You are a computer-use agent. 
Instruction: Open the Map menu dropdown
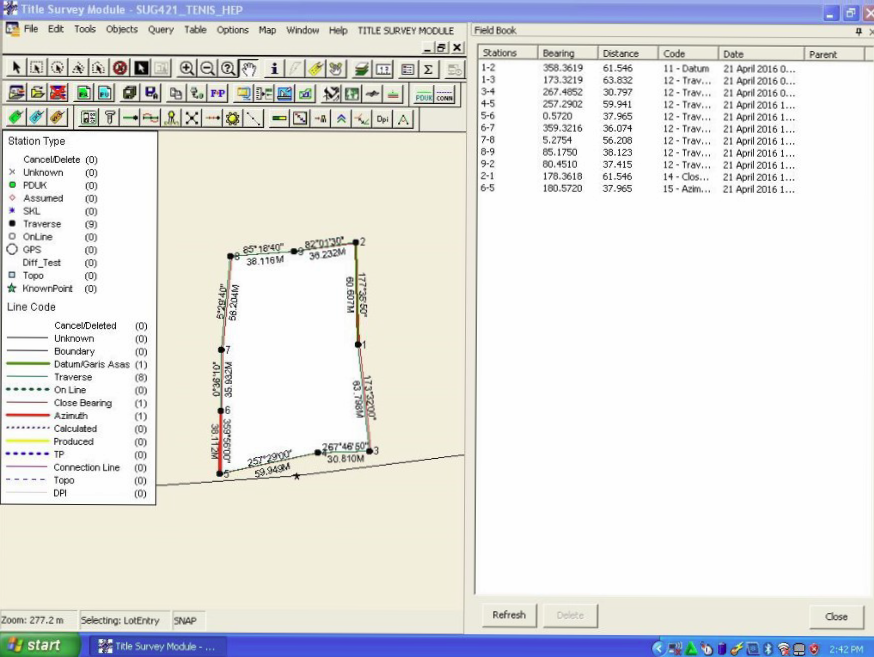click(x=268, y=30)
